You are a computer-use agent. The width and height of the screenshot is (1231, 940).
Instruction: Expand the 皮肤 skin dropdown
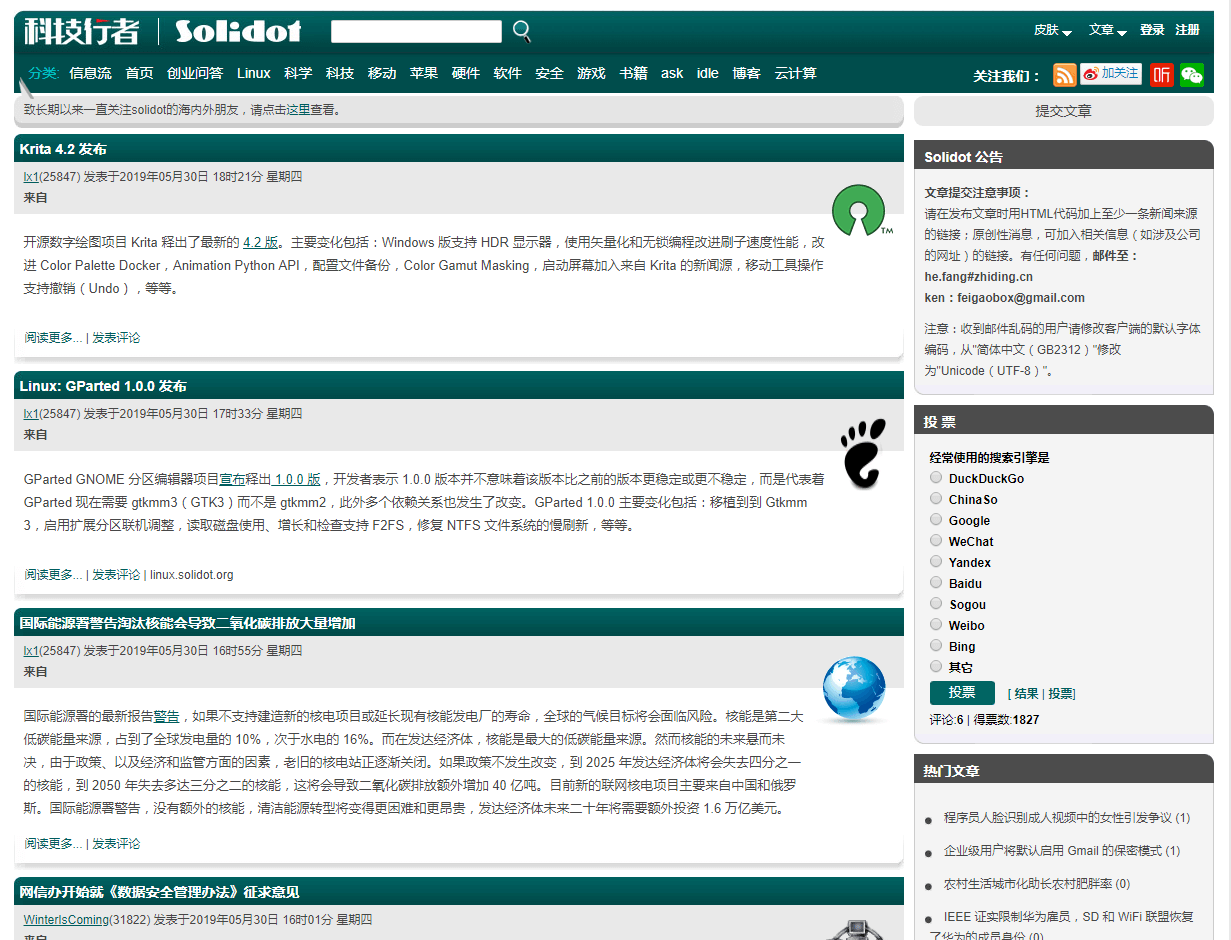1052,31
